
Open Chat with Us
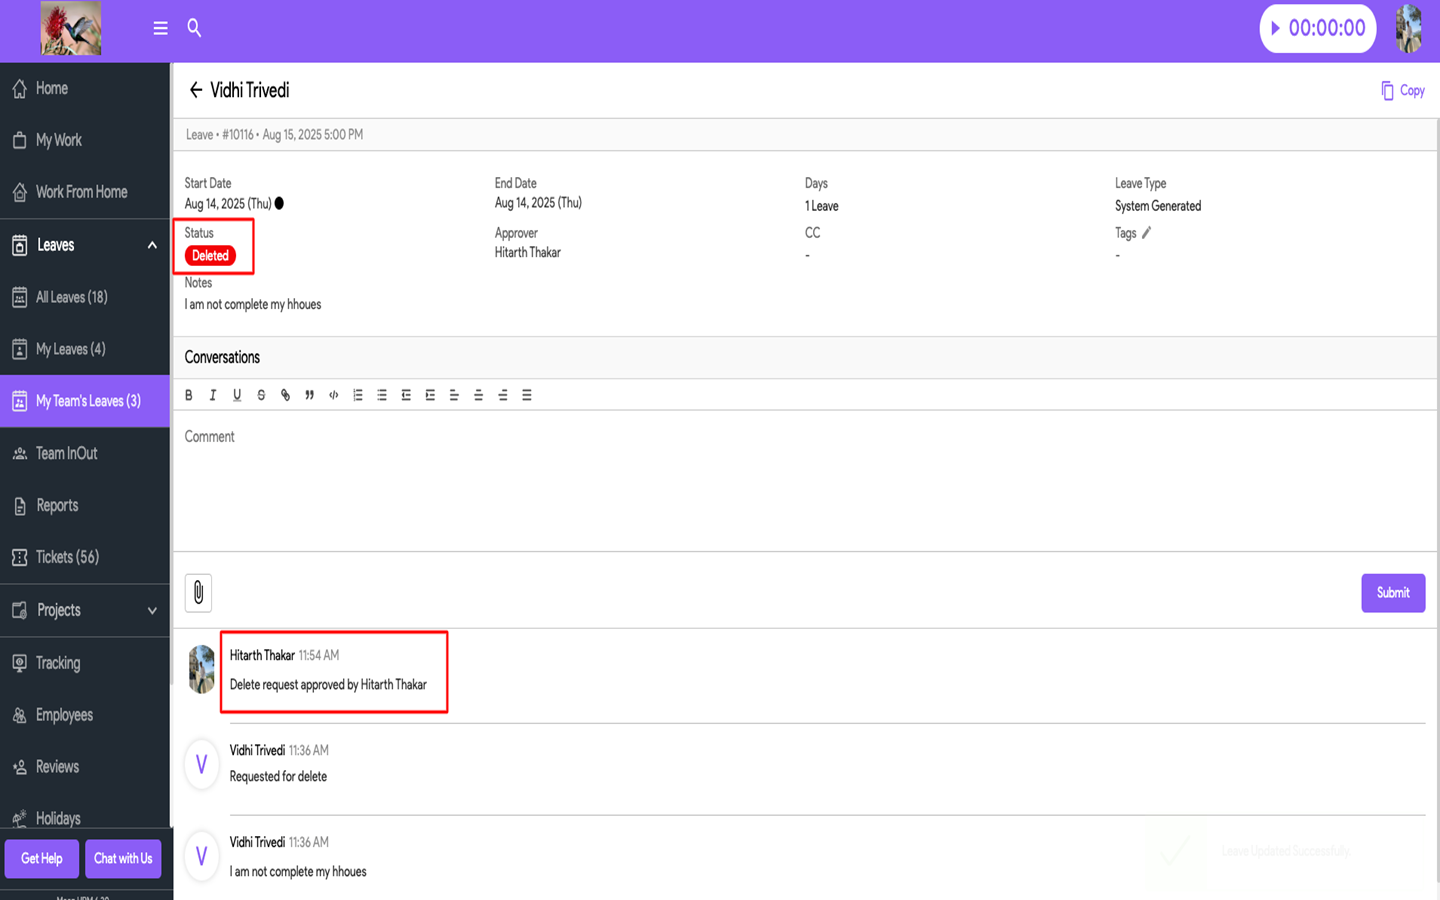click(123, 858)
